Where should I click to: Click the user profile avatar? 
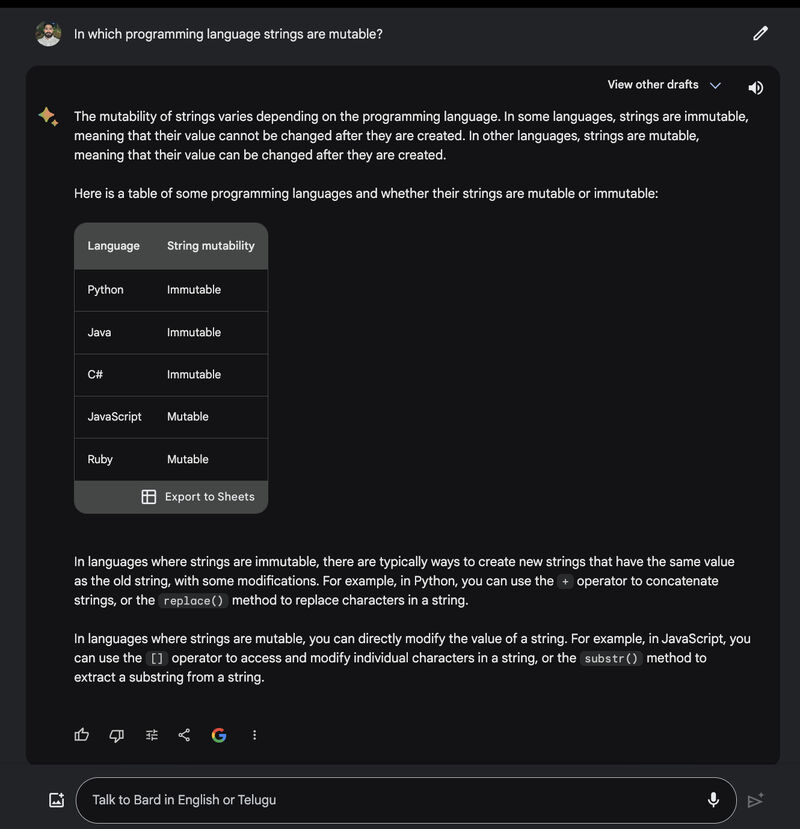click(x=48, y=34)
